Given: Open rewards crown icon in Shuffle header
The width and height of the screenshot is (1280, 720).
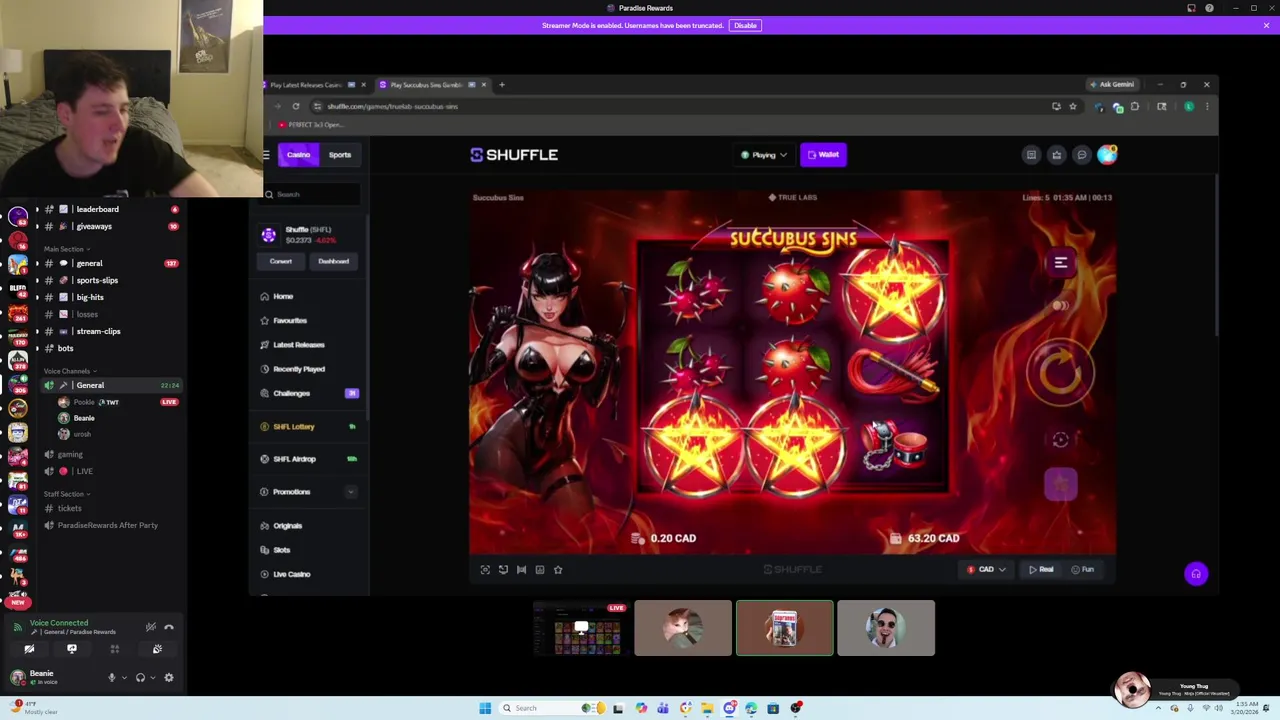Looking at the screenshot, I should click(1056, 155).
